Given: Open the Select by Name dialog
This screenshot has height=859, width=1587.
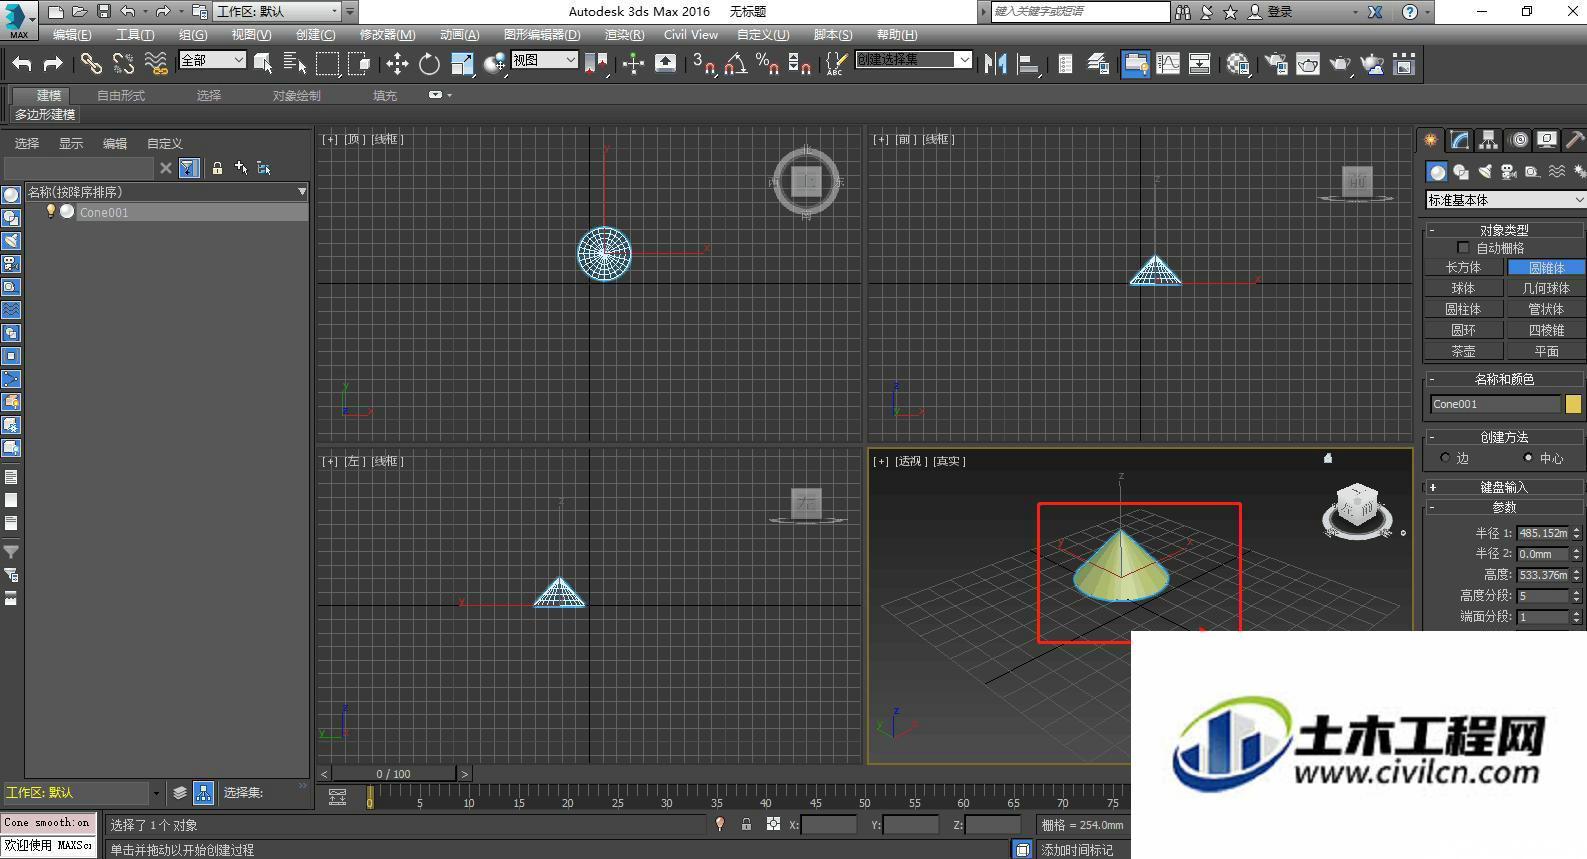Looking at the screenshot, I should 295,64.
